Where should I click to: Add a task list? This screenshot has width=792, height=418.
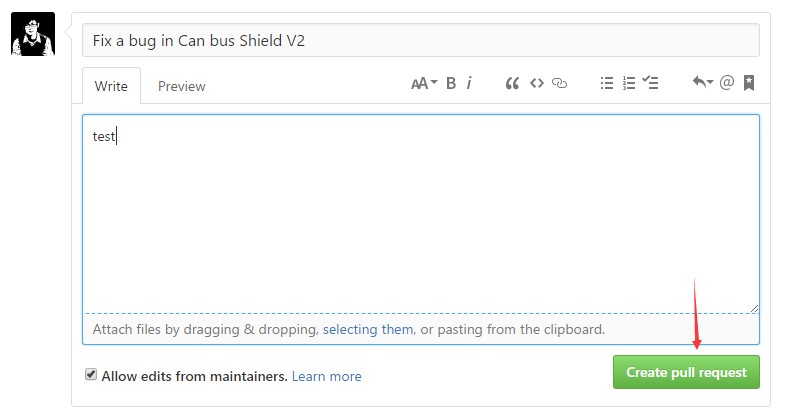[x=651, y=82]
